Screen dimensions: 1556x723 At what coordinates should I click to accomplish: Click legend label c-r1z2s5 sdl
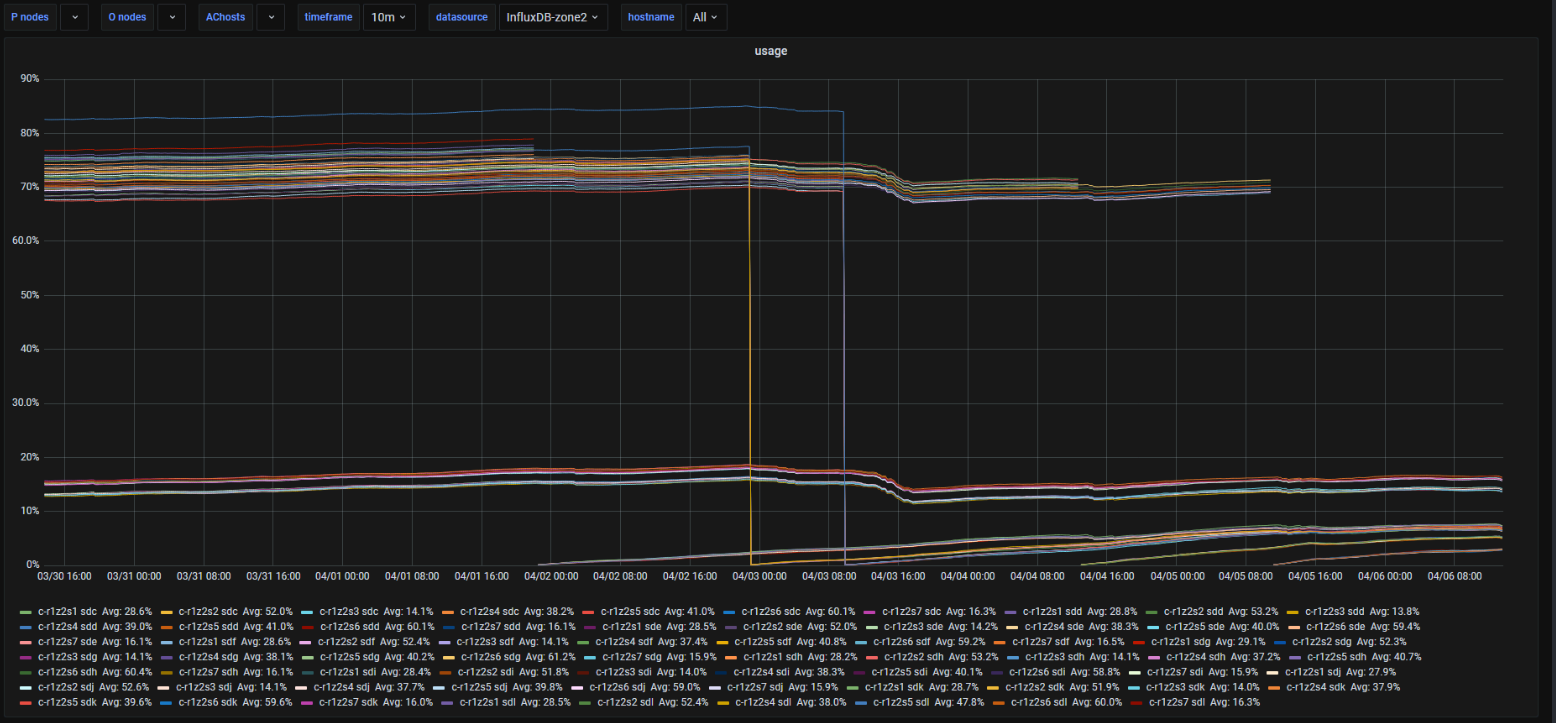pyautogui.click(x=901, y=702)
